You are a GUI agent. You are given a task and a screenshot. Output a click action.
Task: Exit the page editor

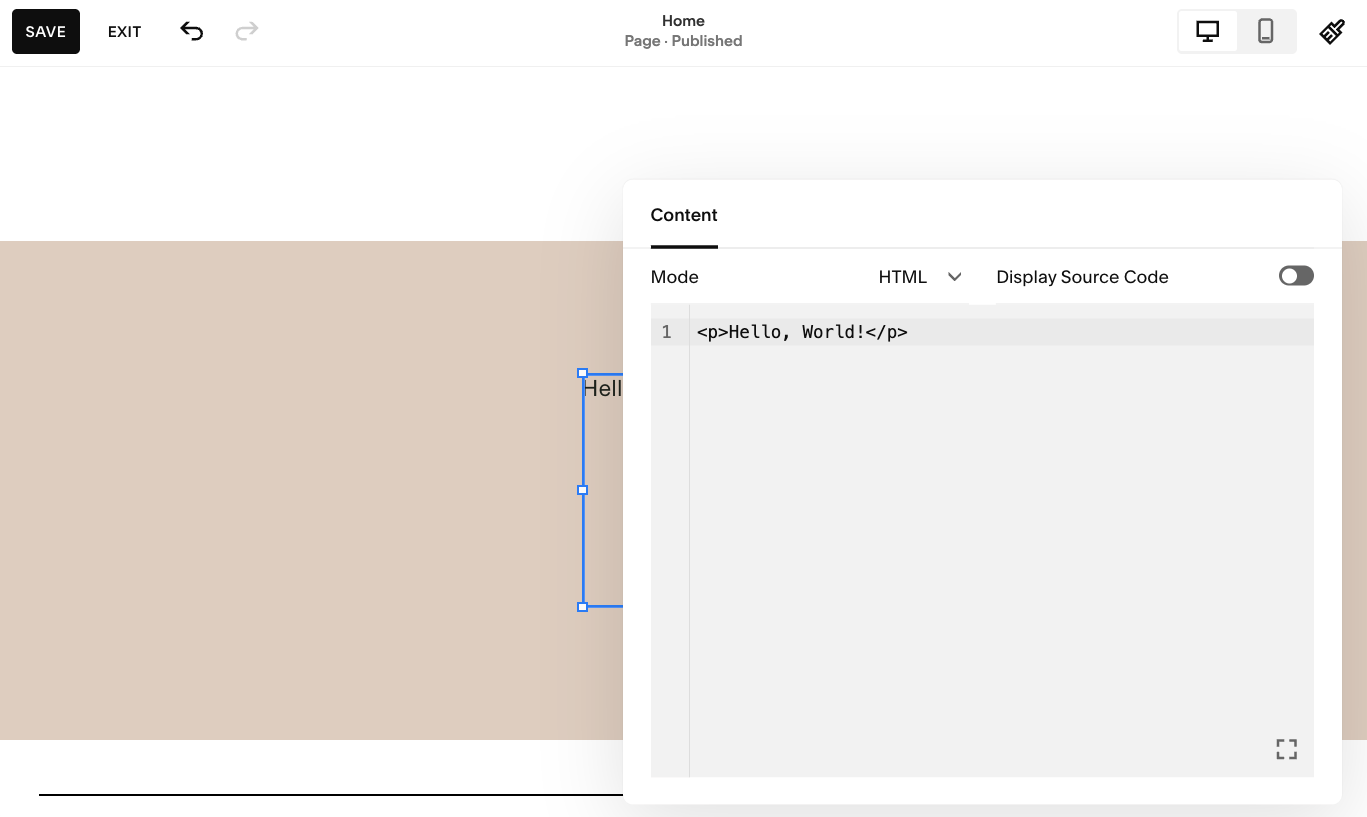pos(124,31)
